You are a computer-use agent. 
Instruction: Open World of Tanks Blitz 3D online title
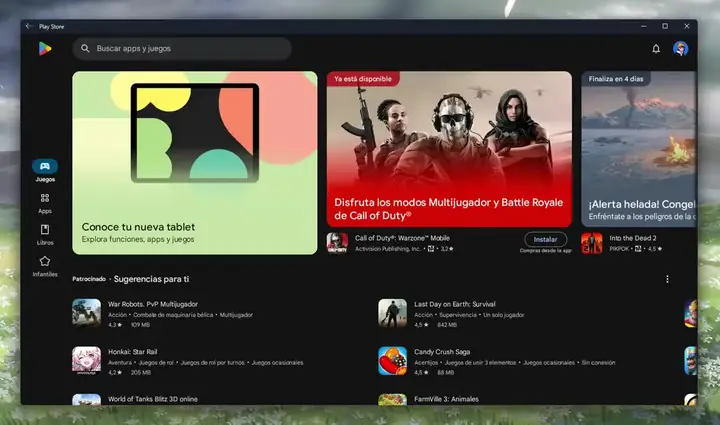coord(153,399)
